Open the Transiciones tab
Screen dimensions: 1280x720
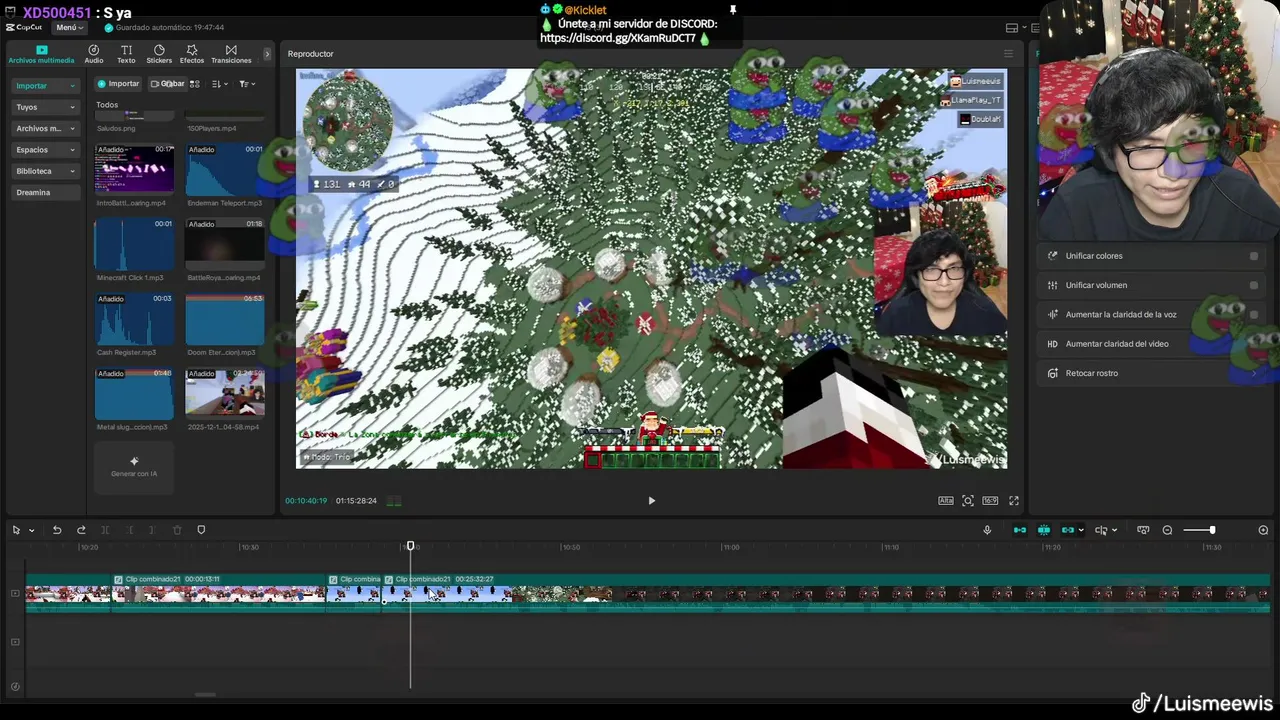231,54
